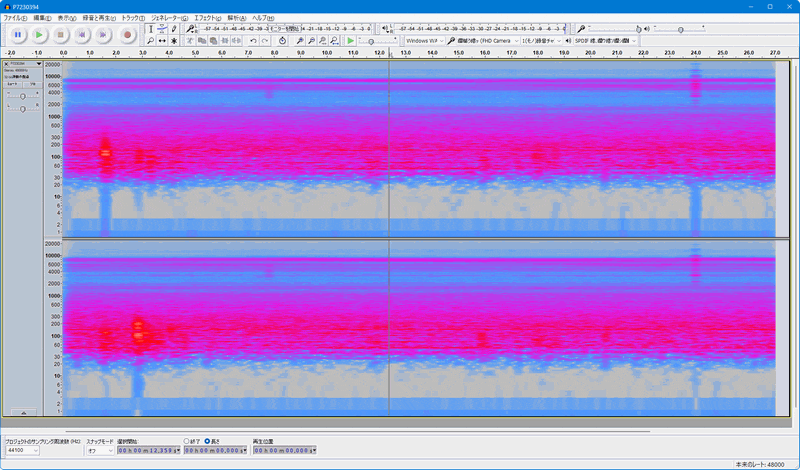Screen dimensions: 800x470
Task: Click the Pause button in transport toolbar
Action: coord(18,35)
